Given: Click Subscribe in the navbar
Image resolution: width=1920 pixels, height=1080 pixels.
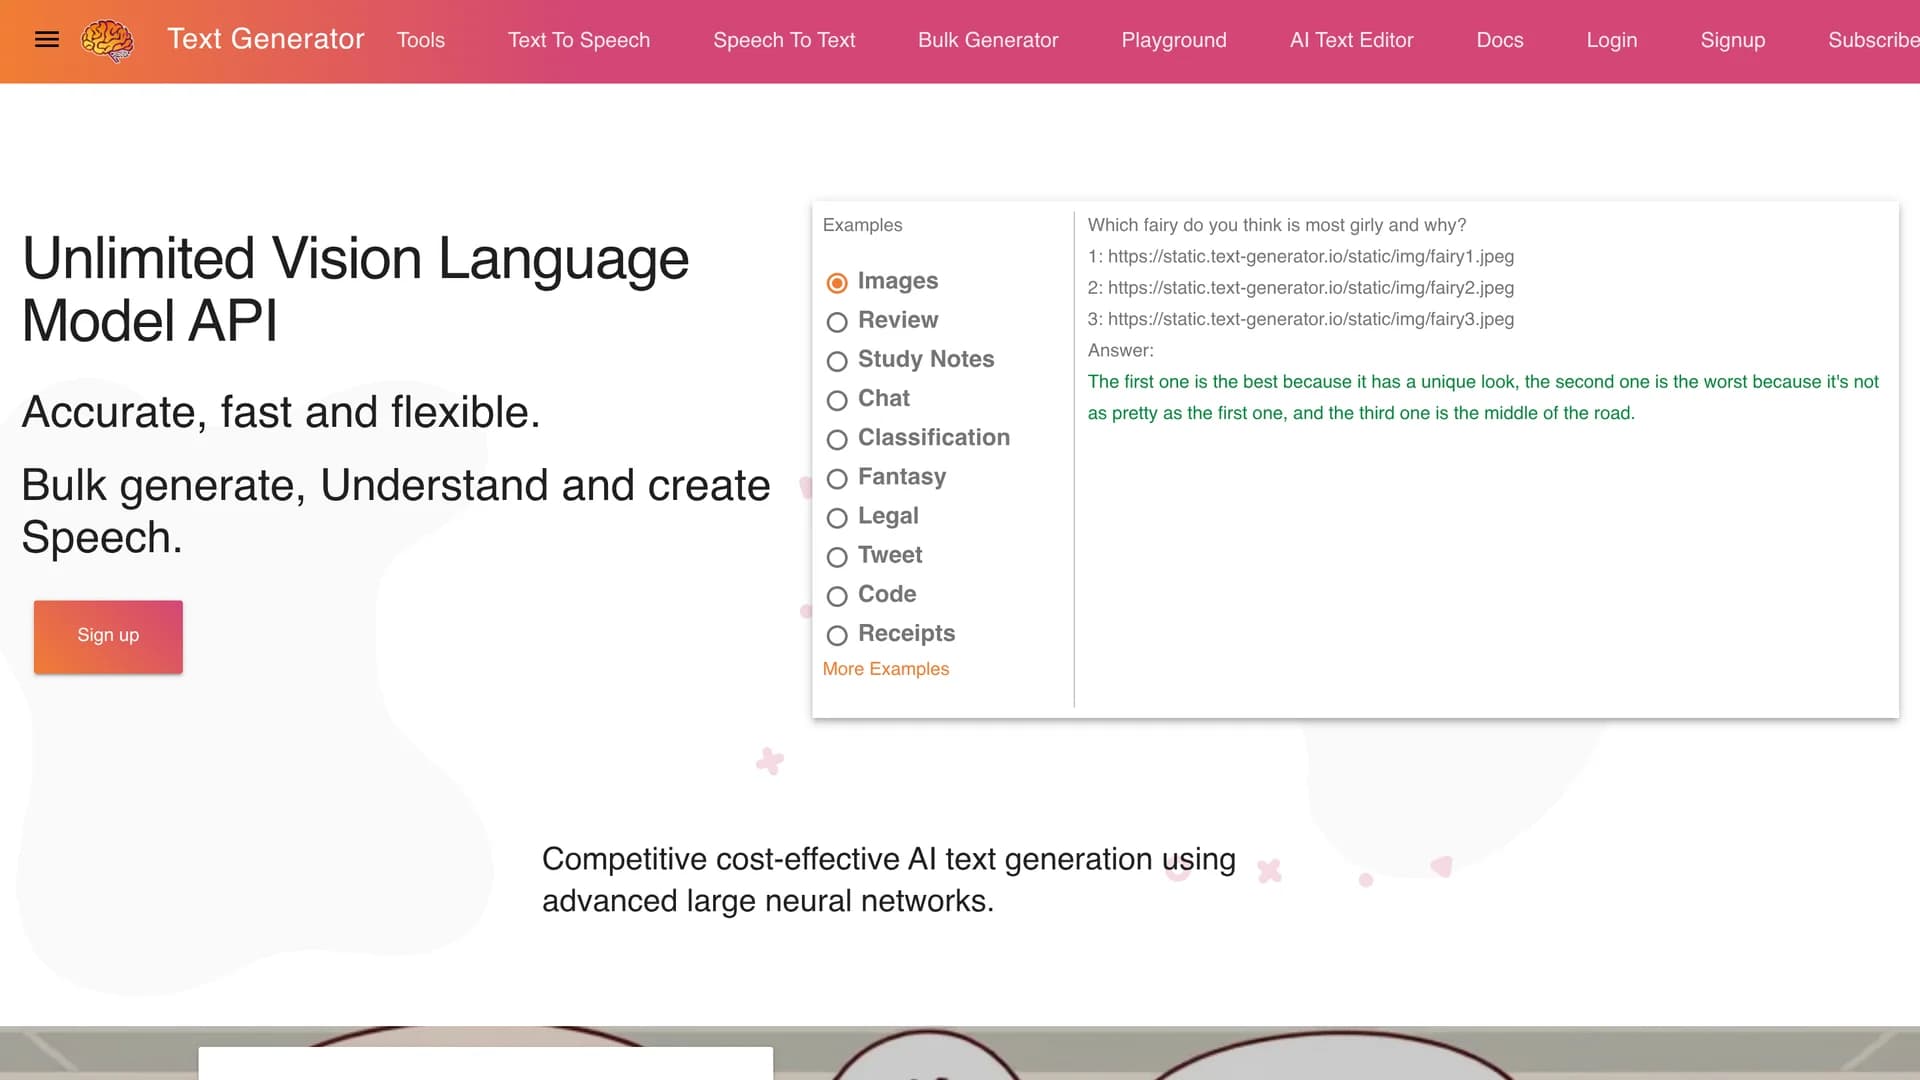Looking at the screenshot, I should tap(1874, 40).
